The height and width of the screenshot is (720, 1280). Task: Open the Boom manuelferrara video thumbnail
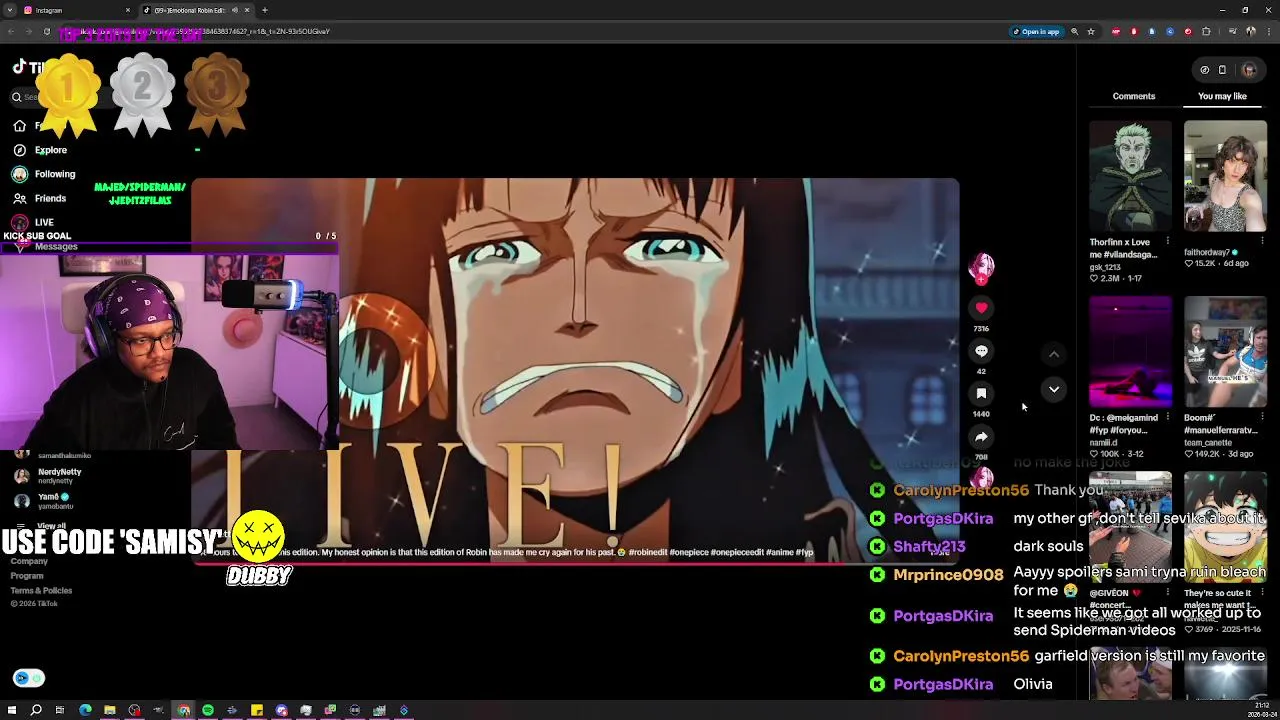pyautogui.click(x=1226, y=352)
